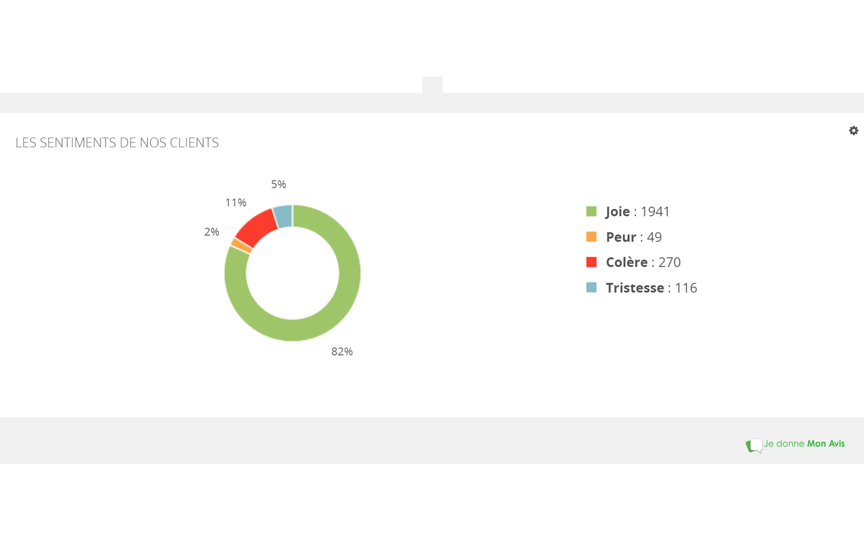The height and width of the screenshot is (540, 864).
Task: Click the green Joie legend swatch
Action: click(x=591, y=211)
